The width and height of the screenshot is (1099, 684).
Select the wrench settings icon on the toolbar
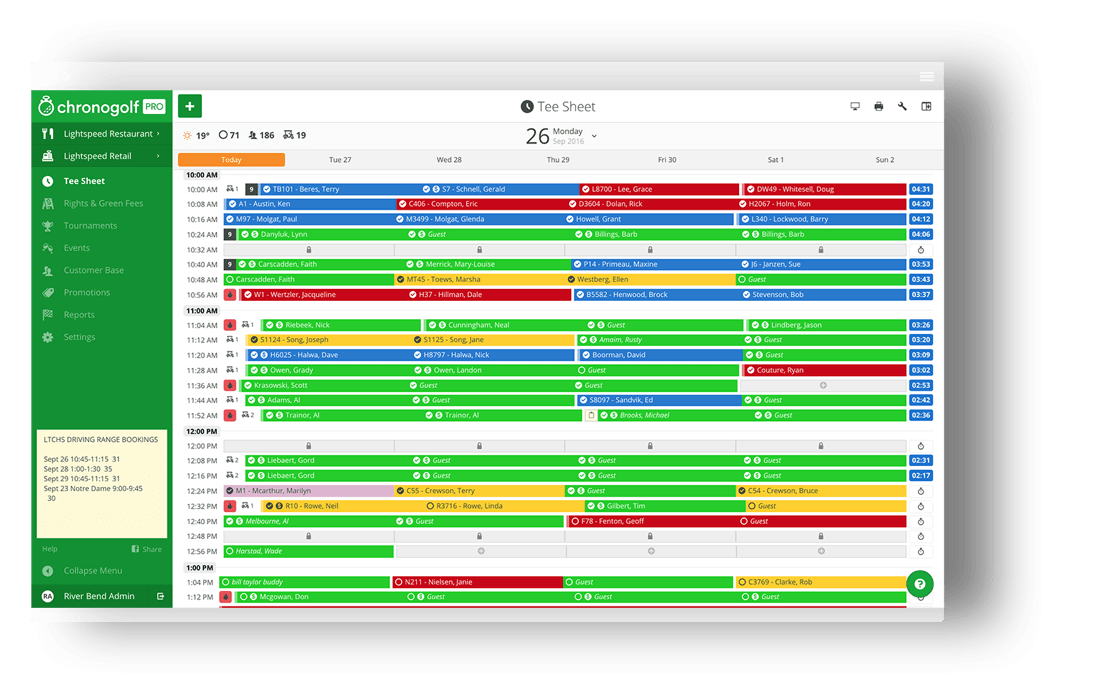pyautogui.click(x=902, y=106)
